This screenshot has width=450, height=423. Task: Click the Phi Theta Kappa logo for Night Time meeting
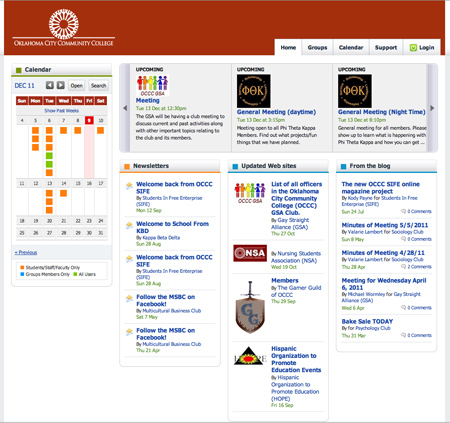(x=355, y=91)
